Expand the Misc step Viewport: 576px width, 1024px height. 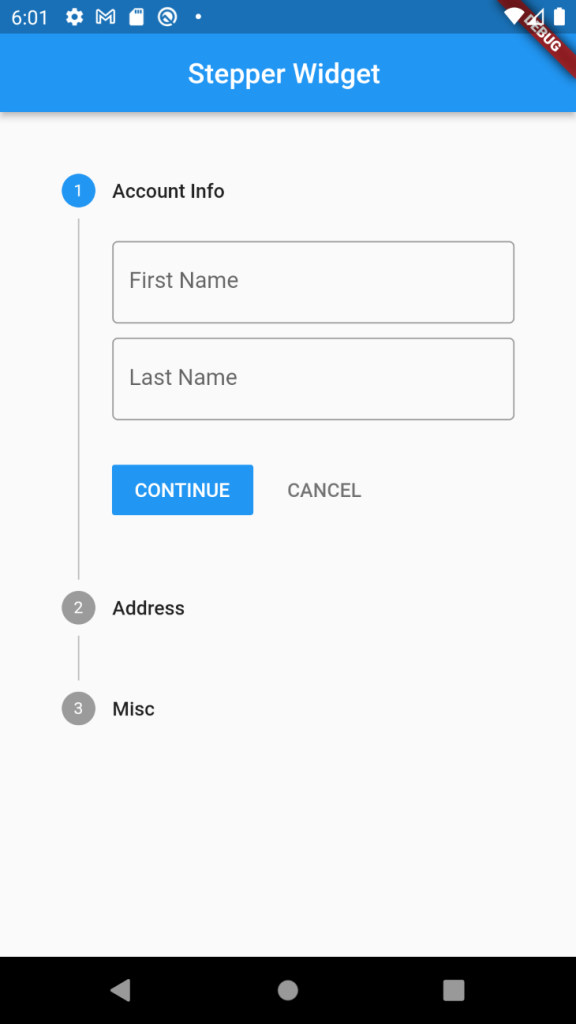(x=133, y=708)
